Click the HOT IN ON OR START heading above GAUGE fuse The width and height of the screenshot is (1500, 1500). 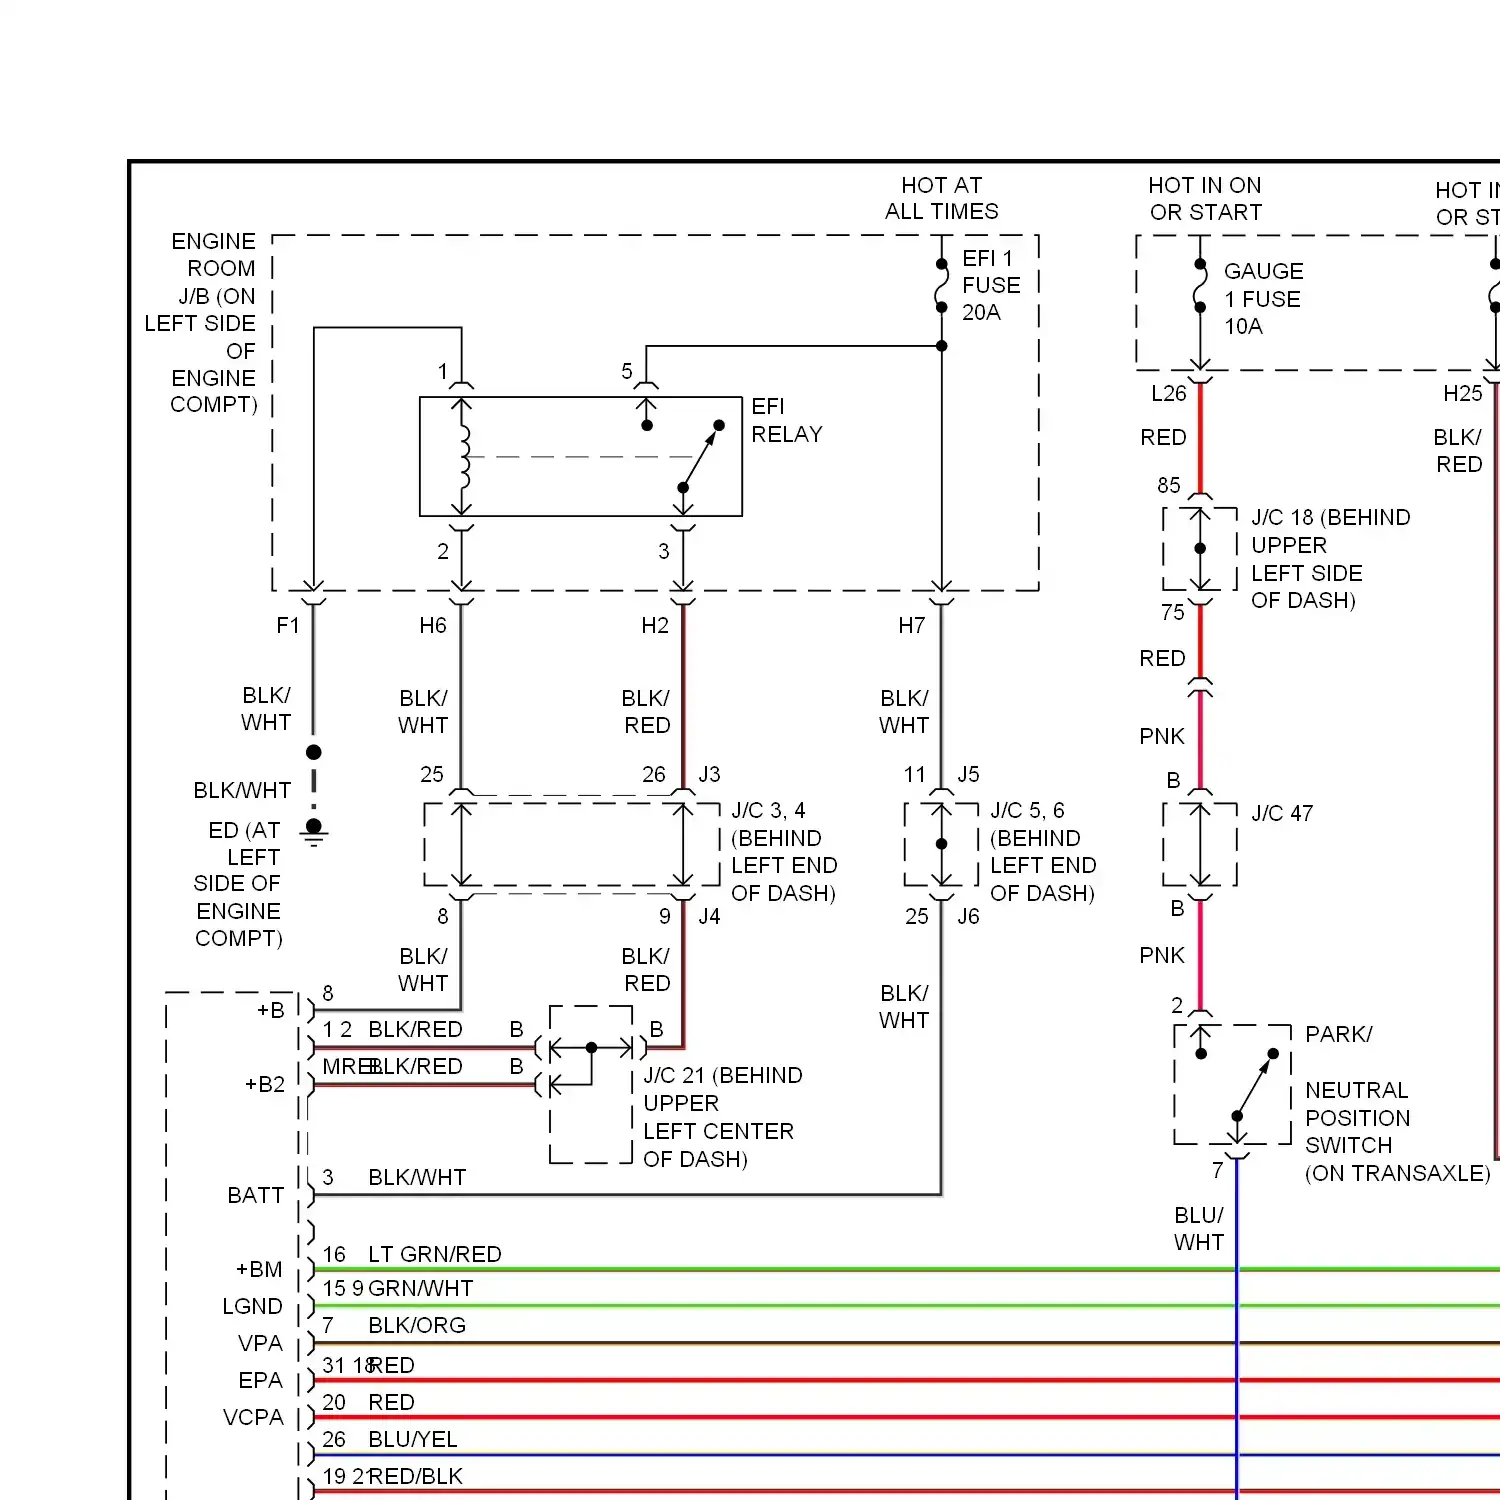click(x=1205, y=198)
